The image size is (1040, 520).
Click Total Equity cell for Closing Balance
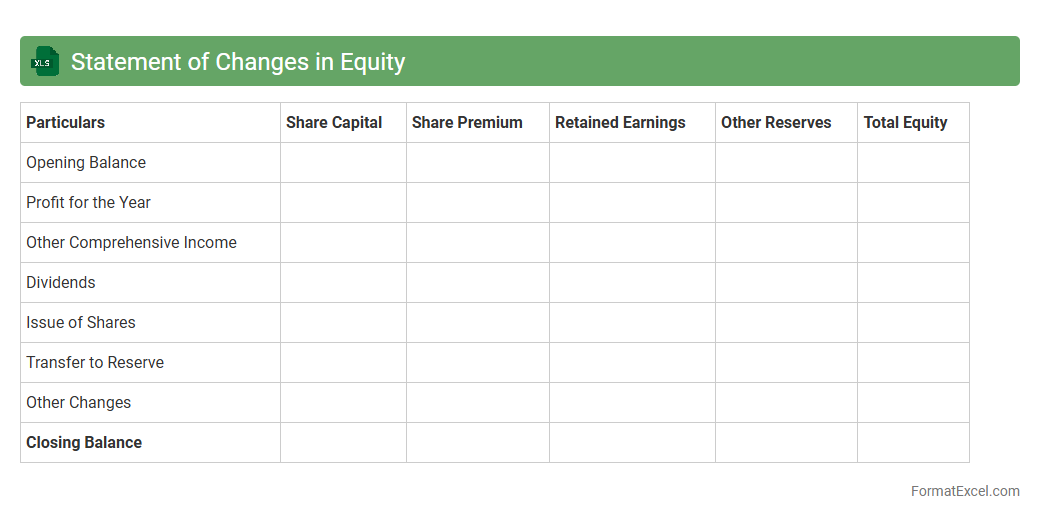[913, 442]
